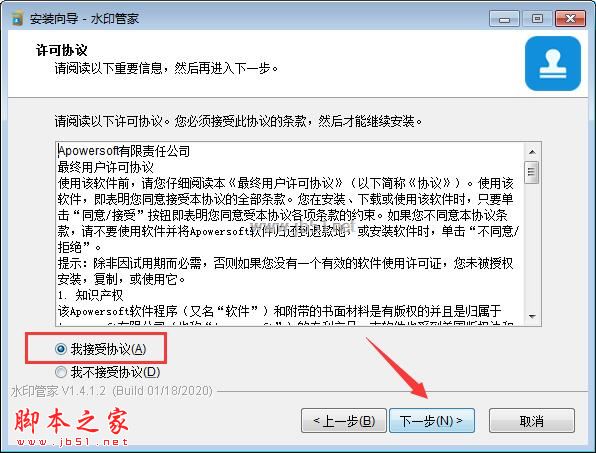Click the 许可协议 heading
596x453 pixels.
click(61, 50)
